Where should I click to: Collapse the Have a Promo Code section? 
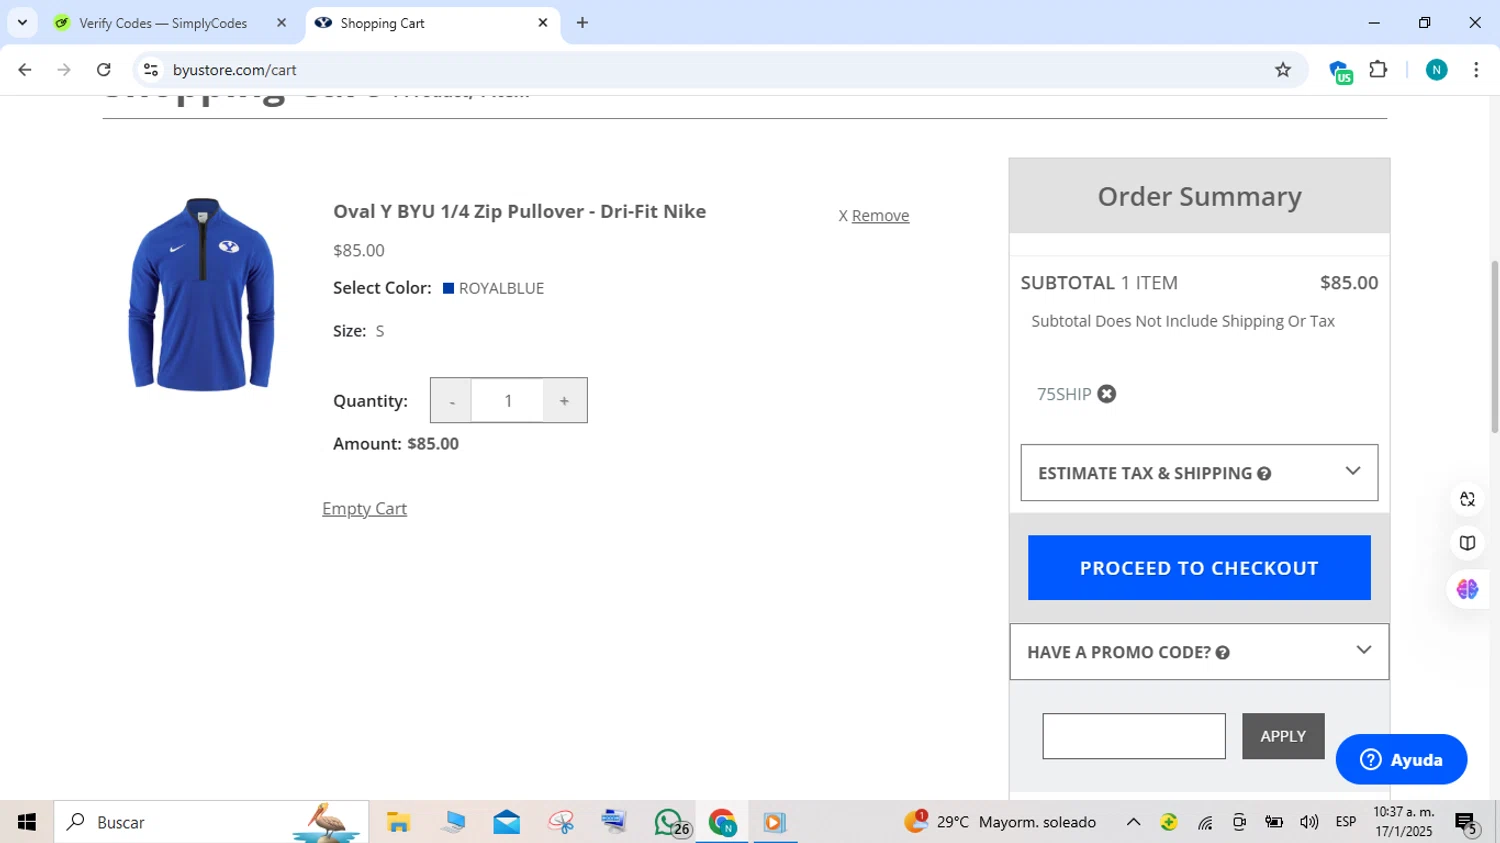(x=1199, y=652)
